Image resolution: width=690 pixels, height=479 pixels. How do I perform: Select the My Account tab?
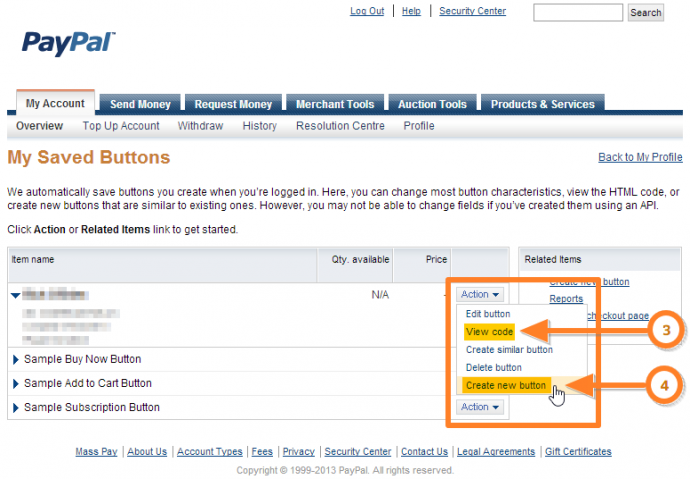tap(55, 103)
